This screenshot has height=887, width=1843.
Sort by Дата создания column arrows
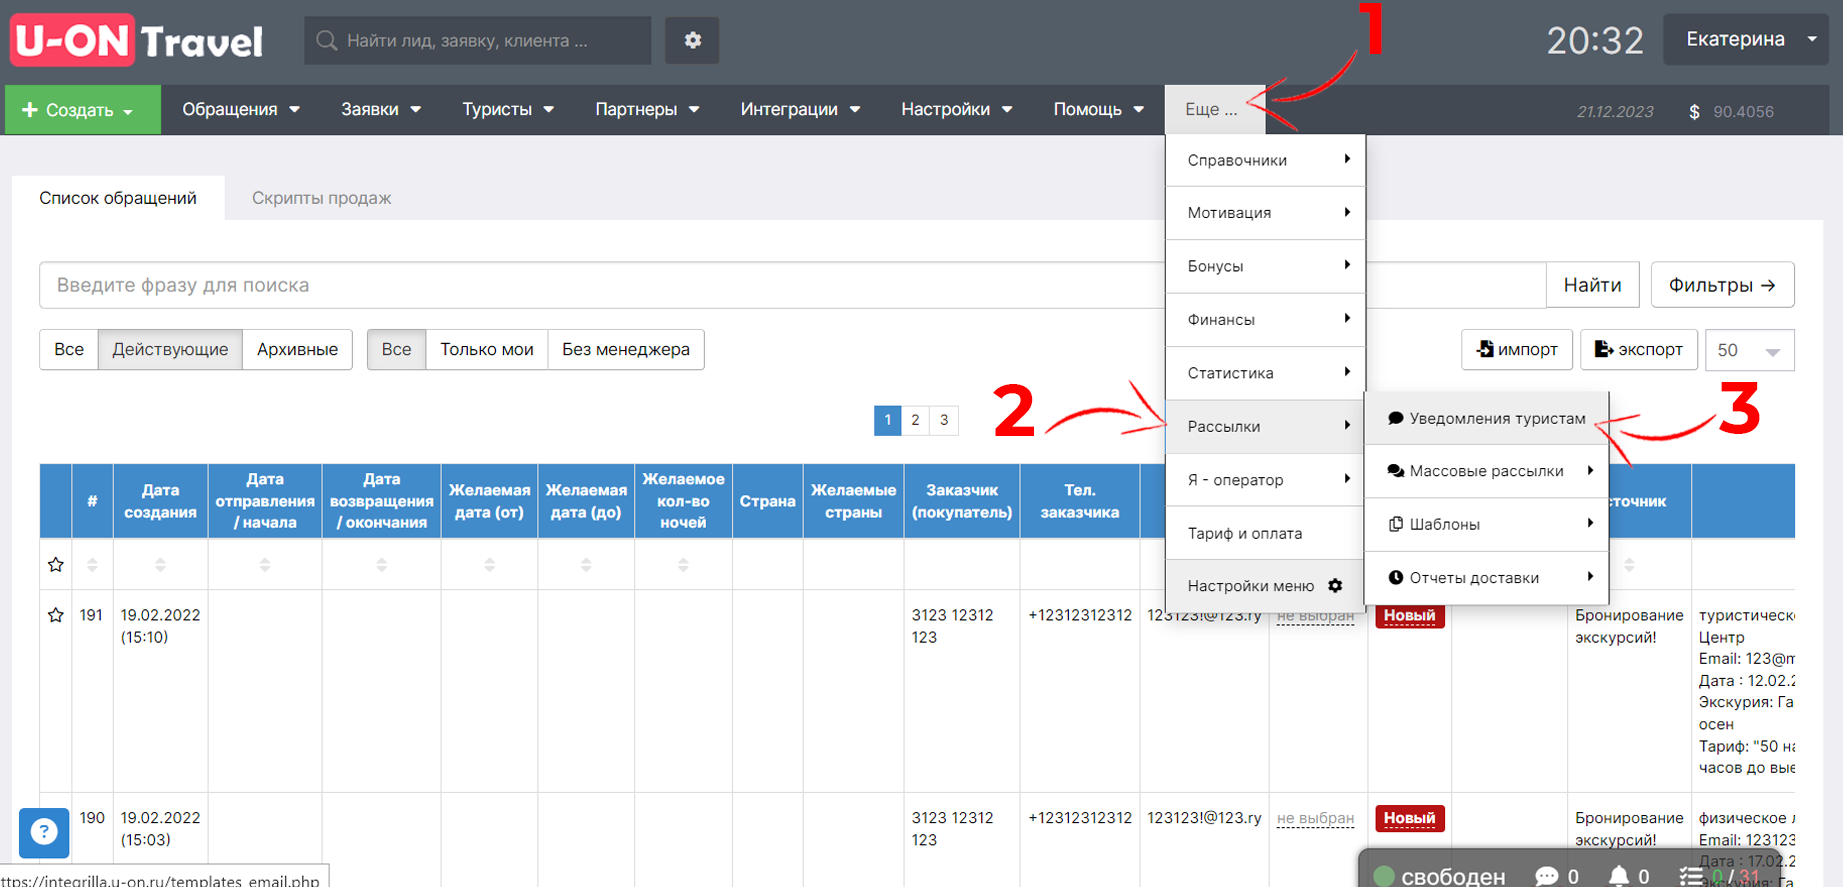(160, 565)
